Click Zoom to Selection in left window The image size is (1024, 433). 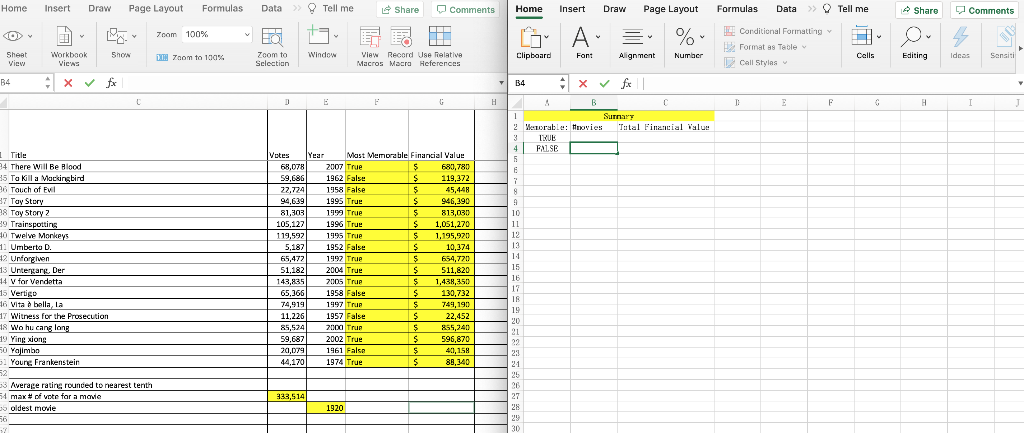click(x=272, y=45)
